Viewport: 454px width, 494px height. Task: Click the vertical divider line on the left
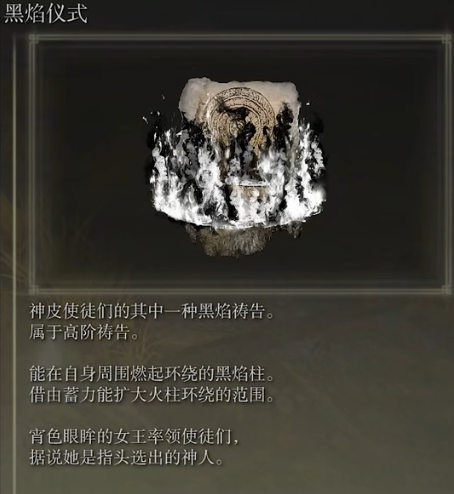(15, 263)
